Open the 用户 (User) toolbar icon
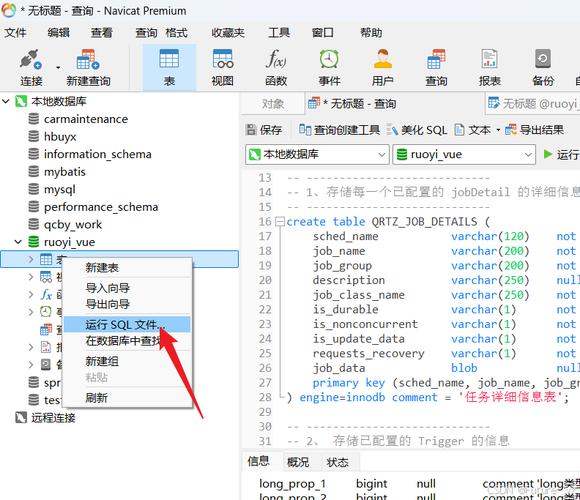The width and height of the screenshot is (580, 500). click(382, 68)
